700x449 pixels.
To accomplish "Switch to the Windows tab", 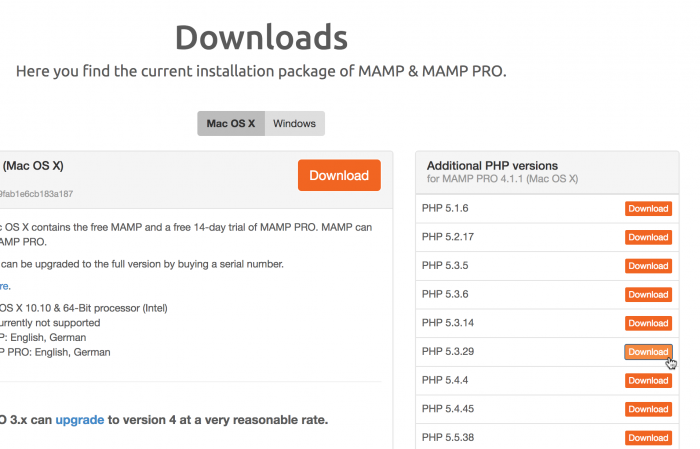I will click(x=295, y=124).
